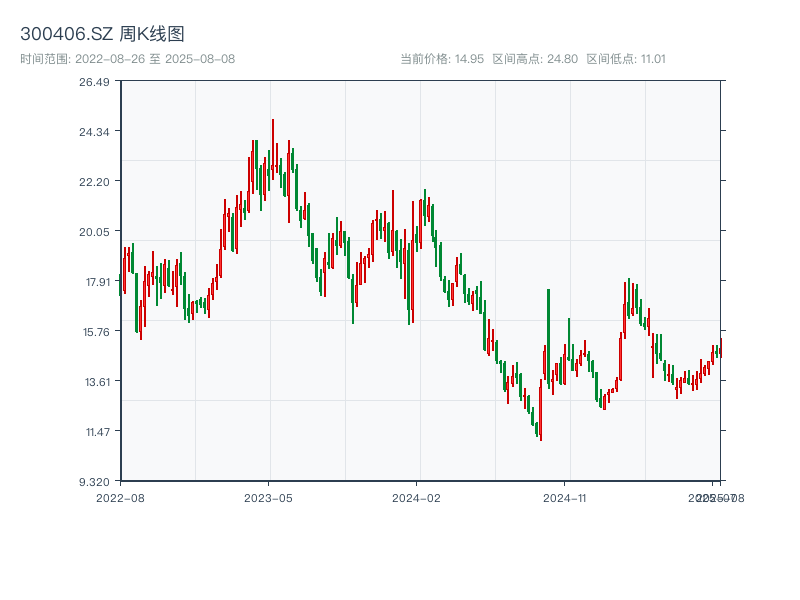
Task: Click the 300406.SZ 周K线图 chart title
Action: tap(102, 35)
